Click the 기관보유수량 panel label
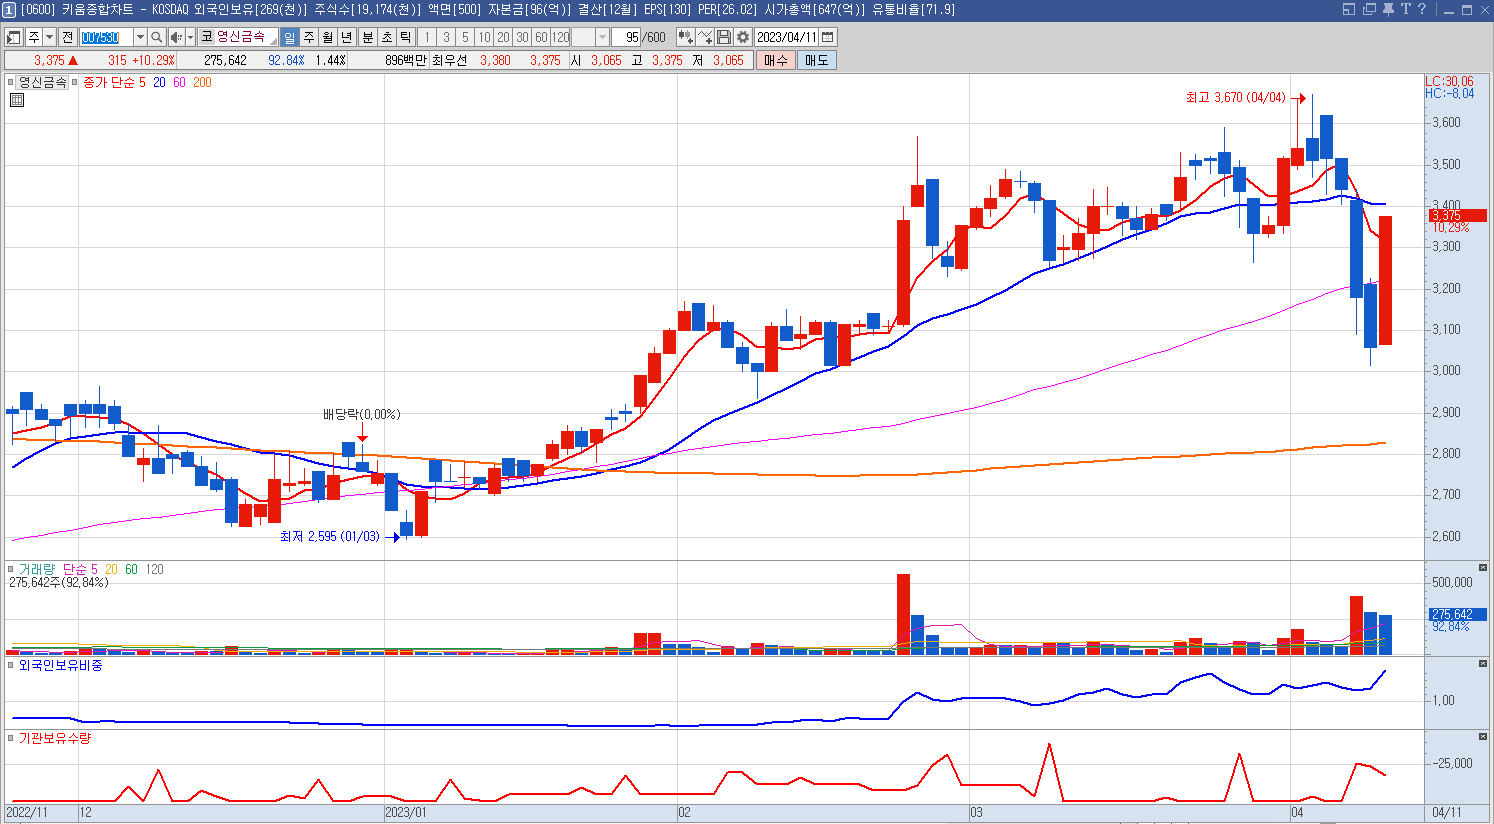 (x=54, y=738)
